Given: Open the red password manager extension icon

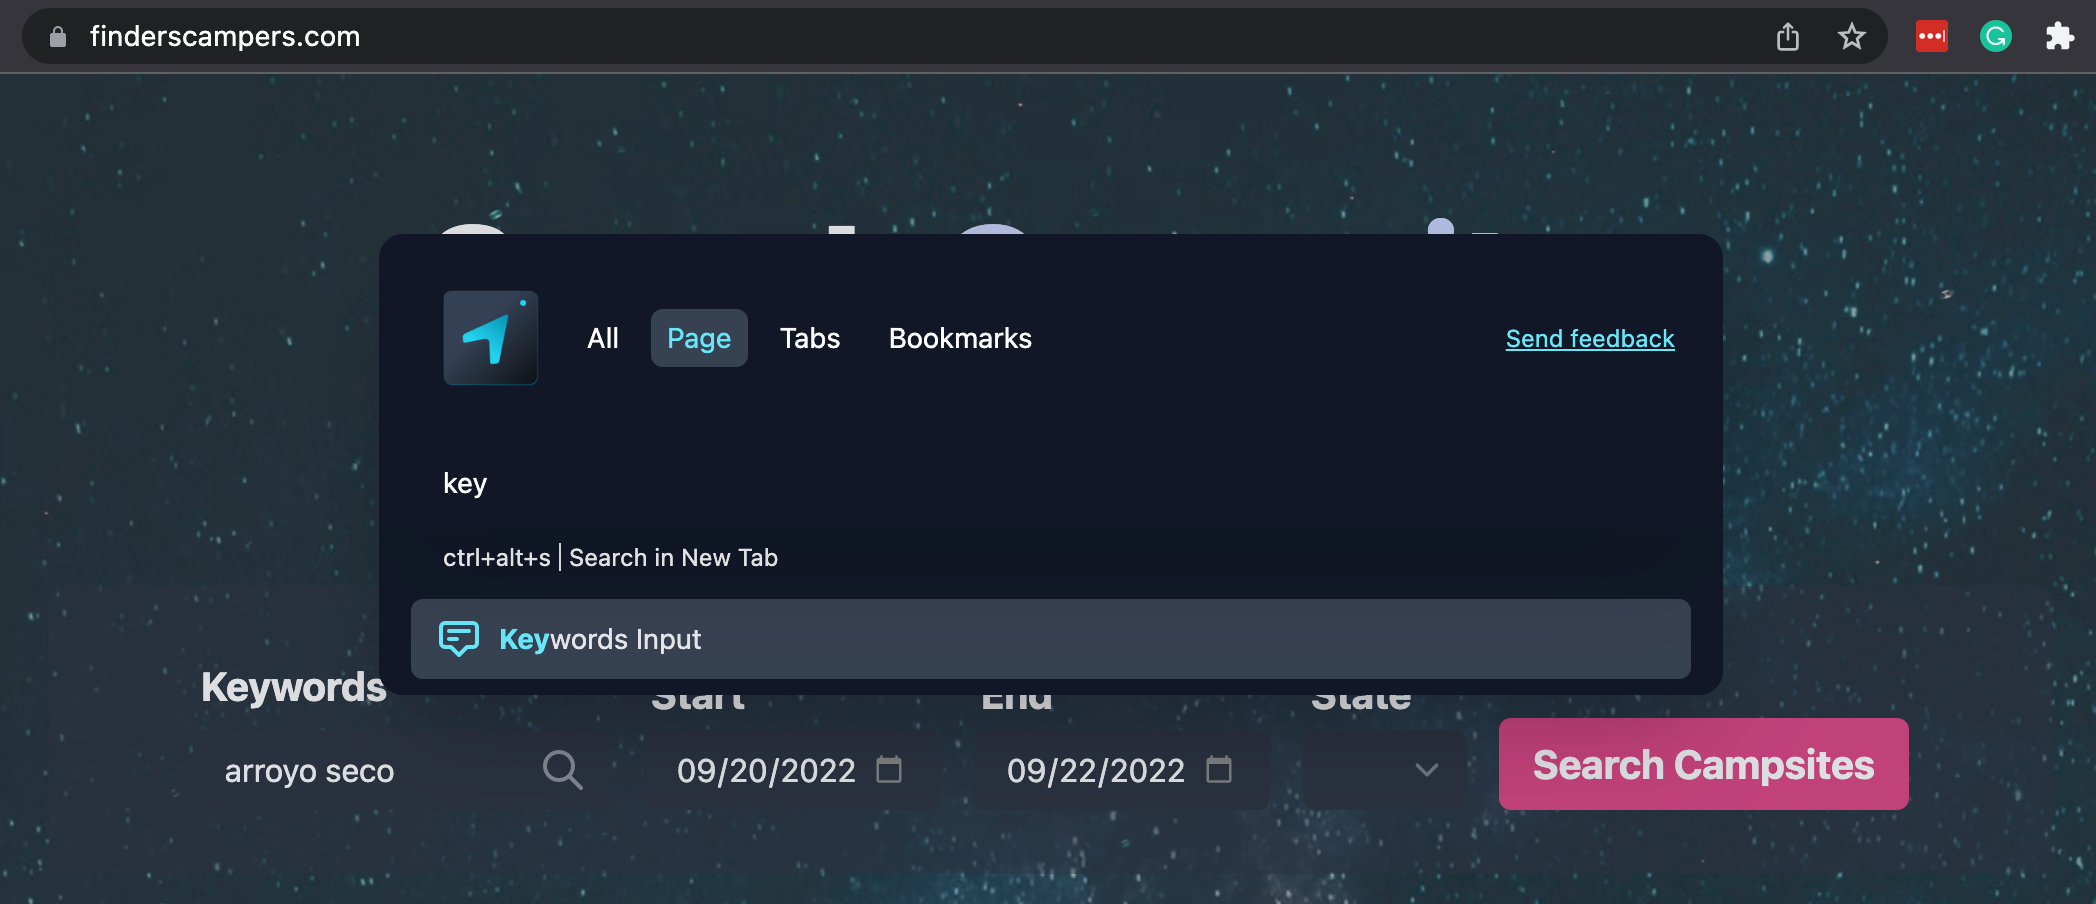Looking at the screenshot, I should [x=1931, y=37].
